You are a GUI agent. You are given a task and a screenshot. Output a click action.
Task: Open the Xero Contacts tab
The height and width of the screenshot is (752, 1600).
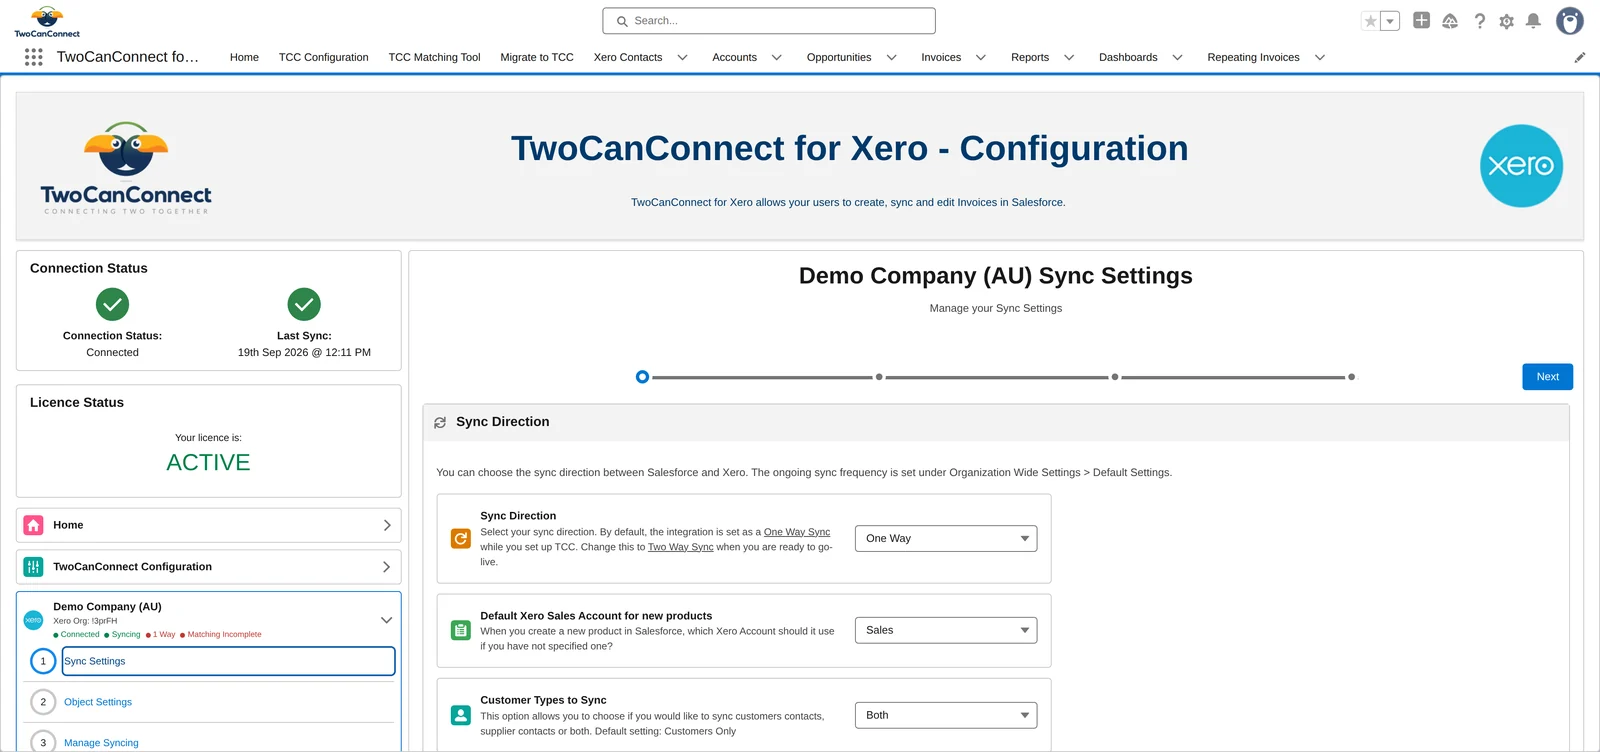click(628, 57)
